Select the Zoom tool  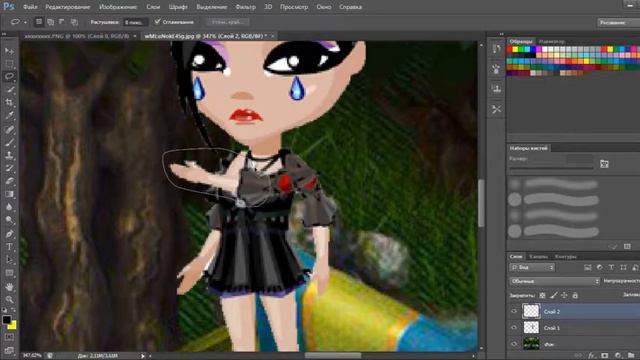(9, 300)
